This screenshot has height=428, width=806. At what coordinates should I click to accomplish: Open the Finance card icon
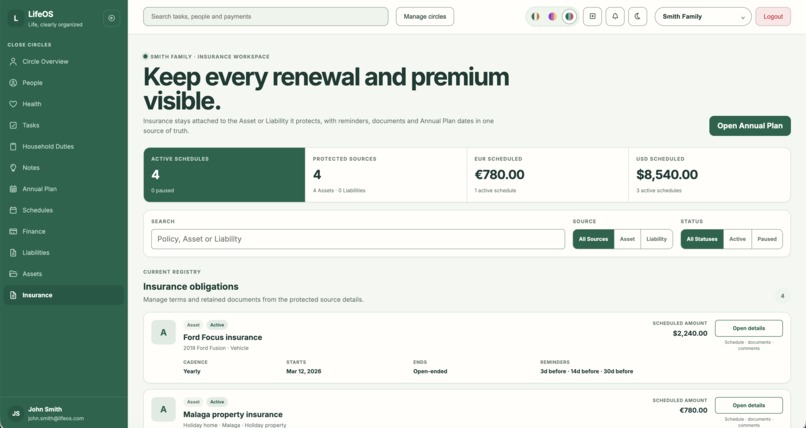[x=13, y=232]
